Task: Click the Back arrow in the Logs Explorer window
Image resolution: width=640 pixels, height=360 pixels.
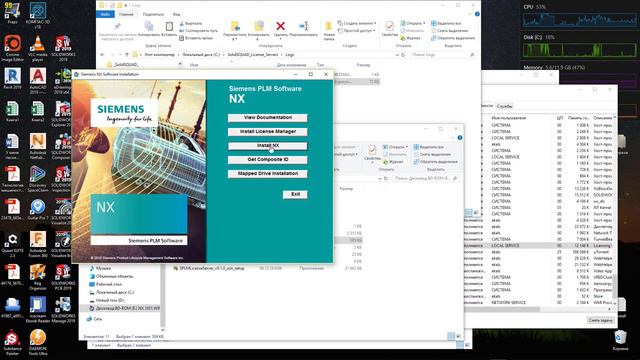Action: point(102,55)
